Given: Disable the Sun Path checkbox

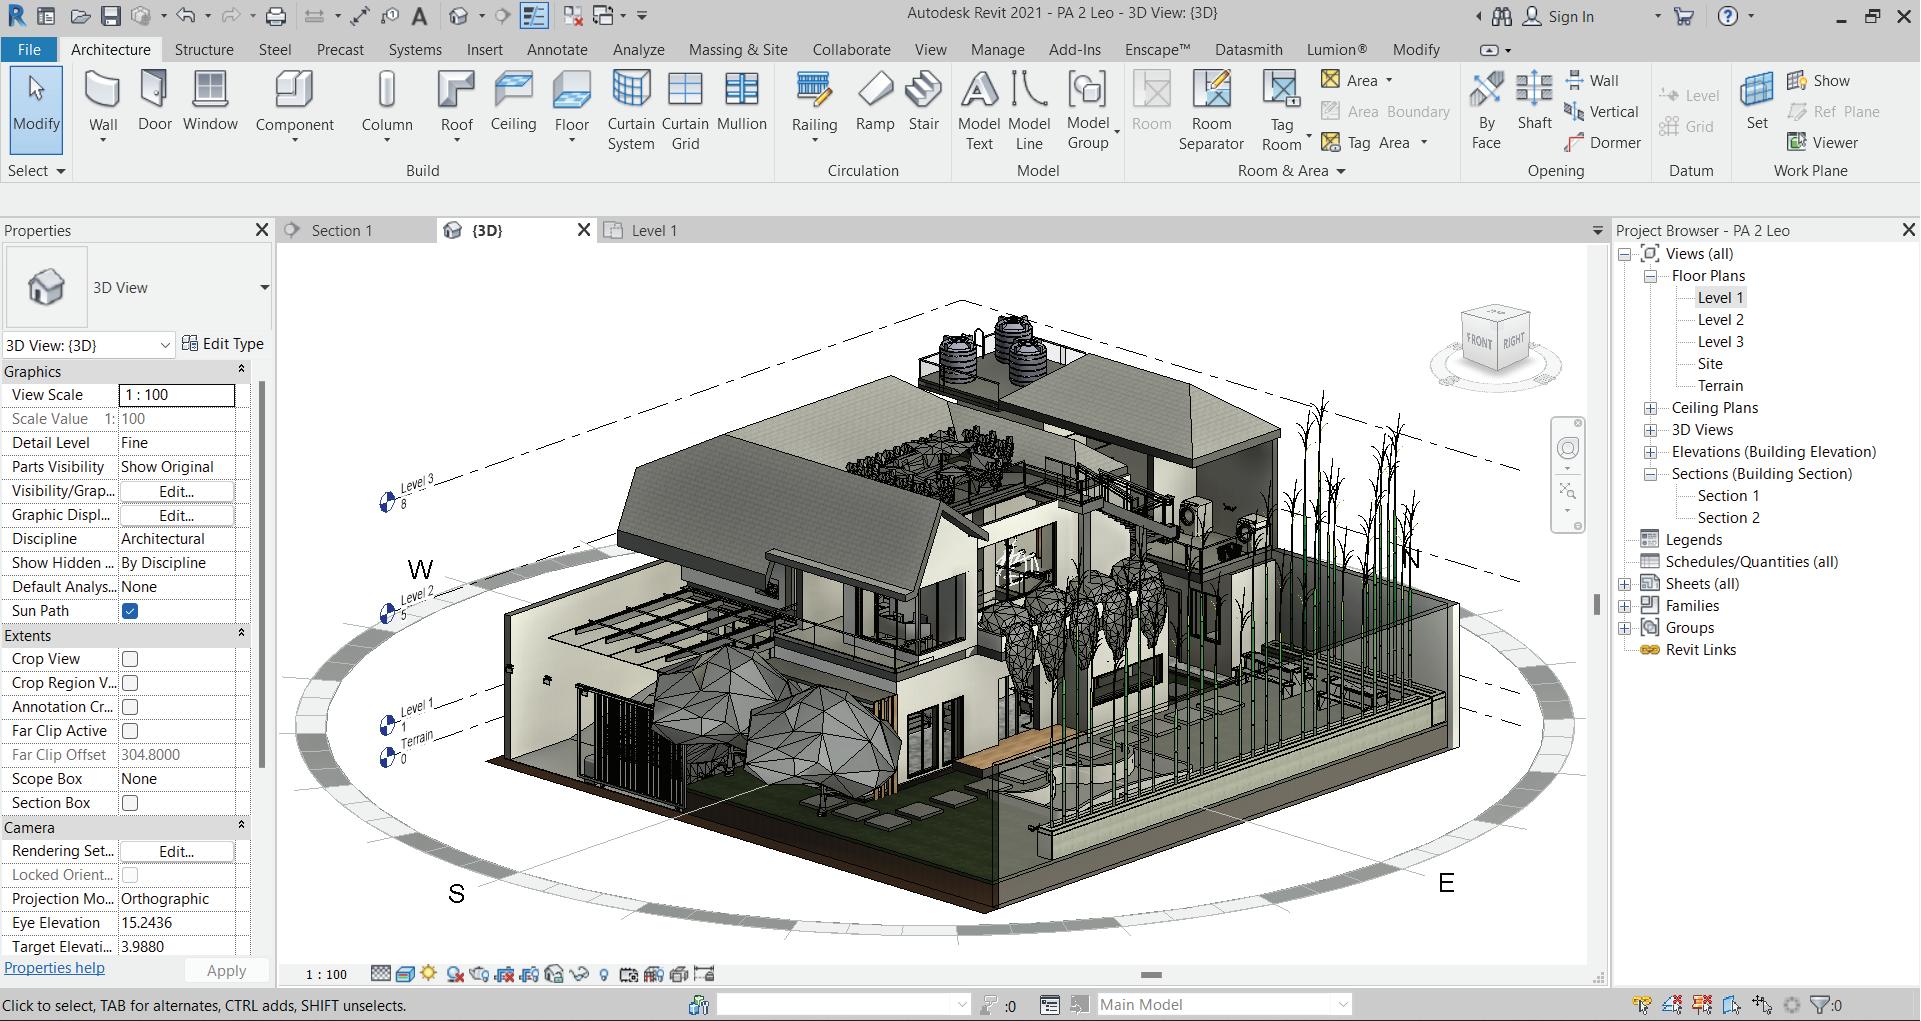Looking at the screenshot, I should coord(130,611).
